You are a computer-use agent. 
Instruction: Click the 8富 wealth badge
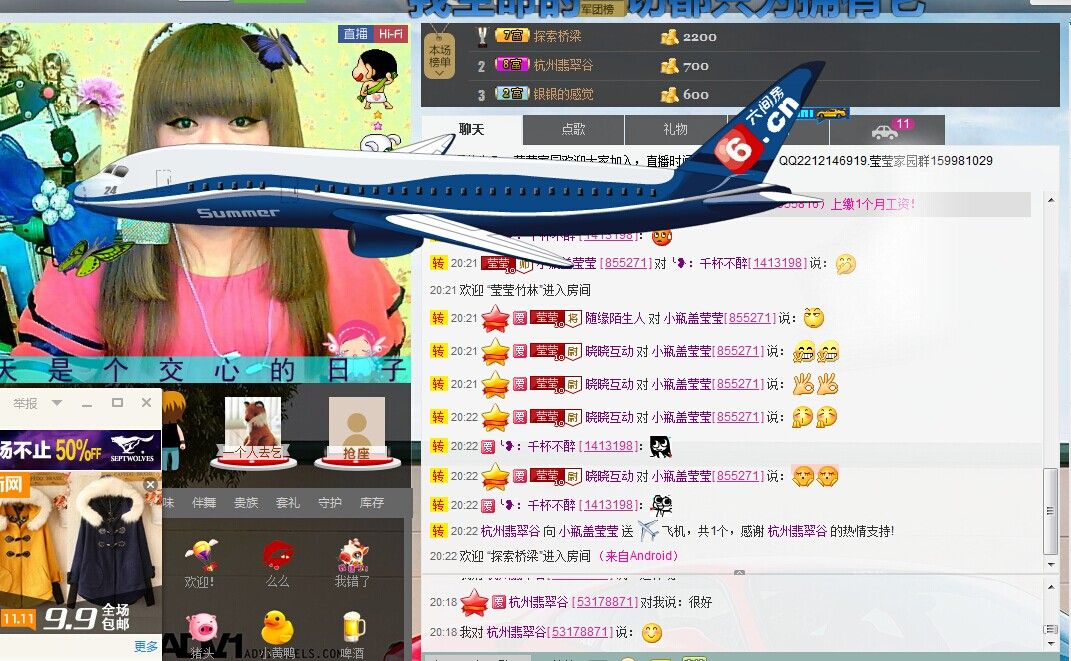(x=512, y=65)
